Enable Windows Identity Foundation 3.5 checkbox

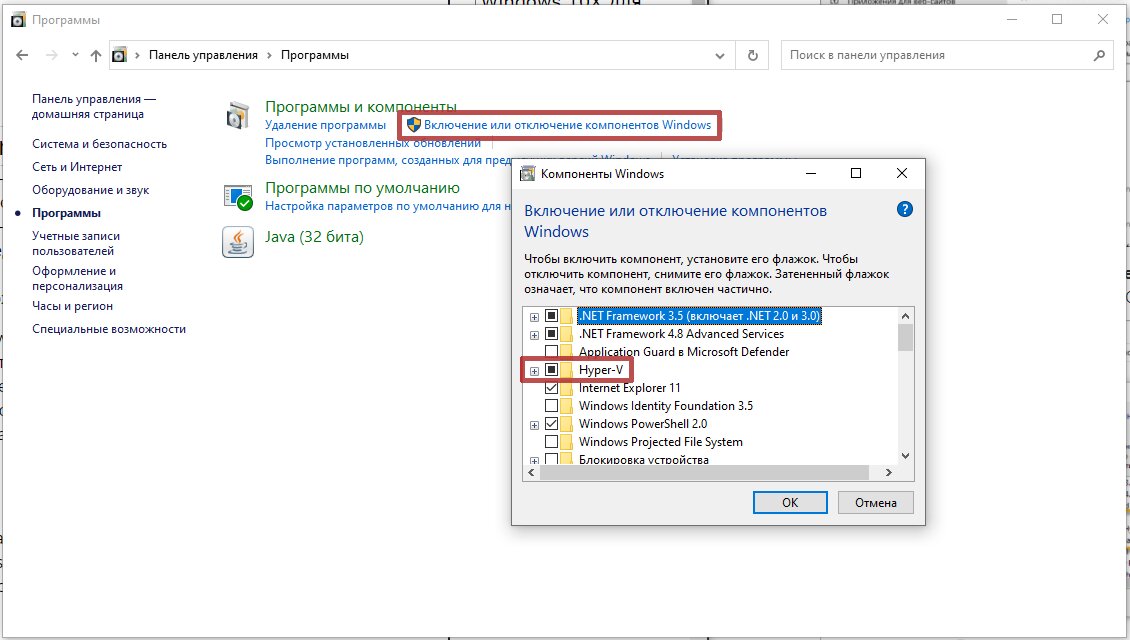click(x=551, y=406)
